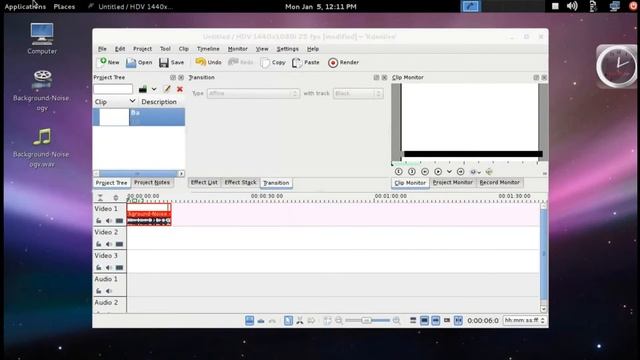Click the zoom level slider
Screen dimensions: 640x360
tap(367, 321)
